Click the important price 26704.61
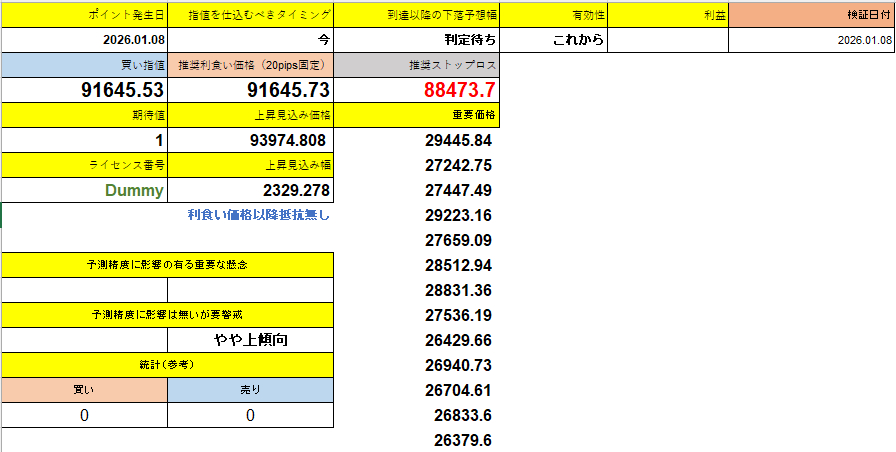This screenshot has height=452, width=896. [x=458, y=391]
